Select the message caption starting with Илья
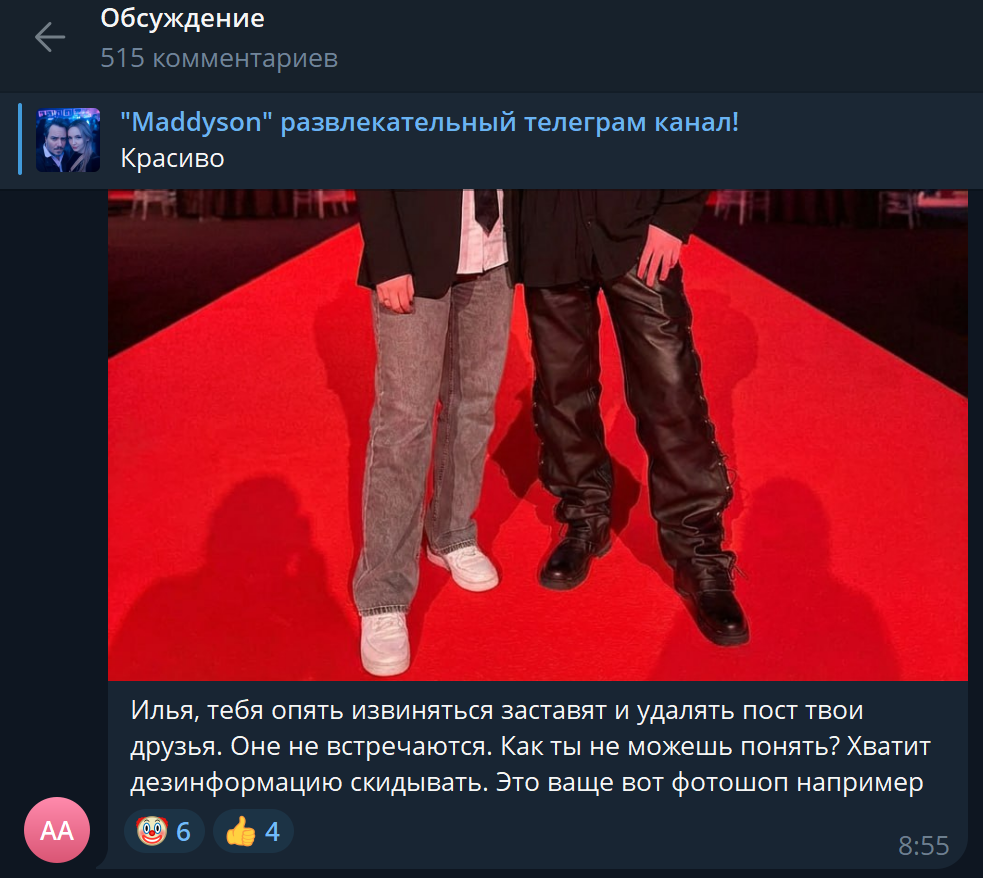 click(530, 746)
